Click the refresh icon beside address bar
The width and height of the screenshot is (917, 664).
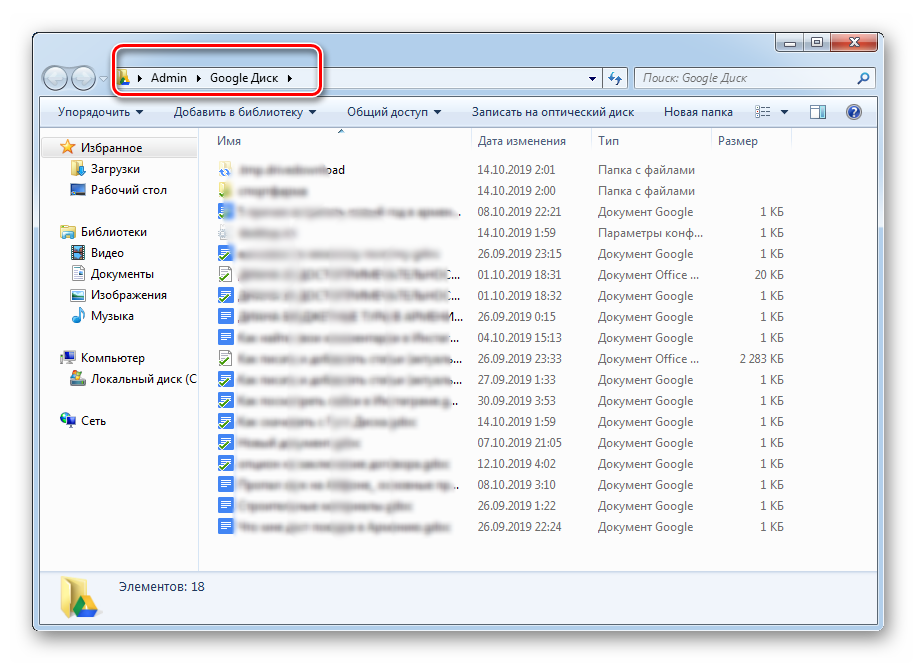(616, 78)
